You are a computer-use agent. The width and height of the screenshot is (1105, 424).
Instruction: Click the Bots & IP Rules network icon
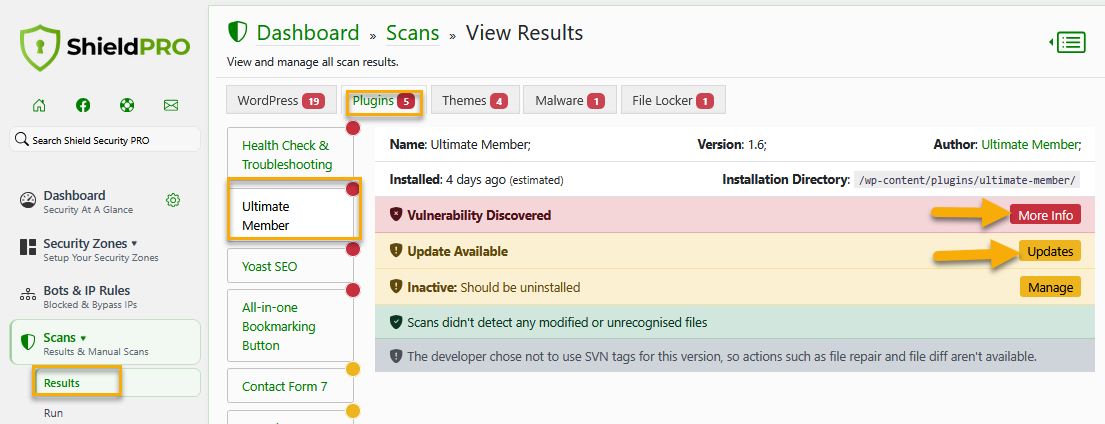27,294
